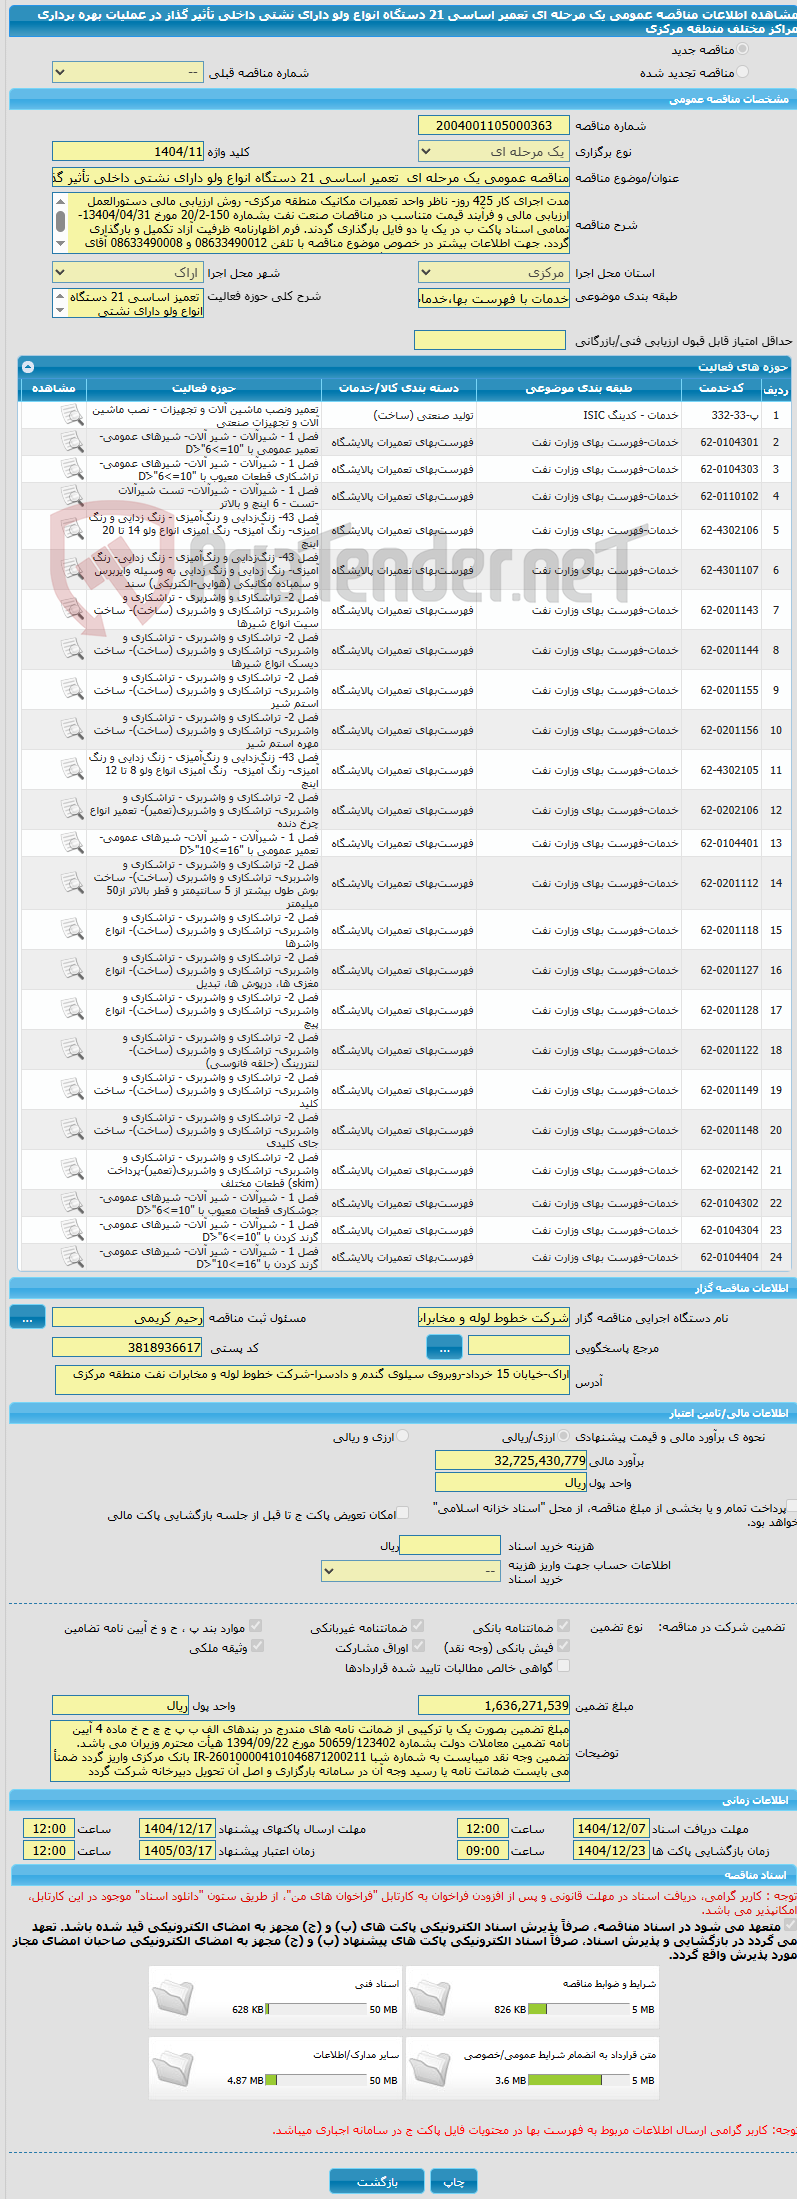
Task: Click the شماره مناقصه number field
Action: (493, 126)
